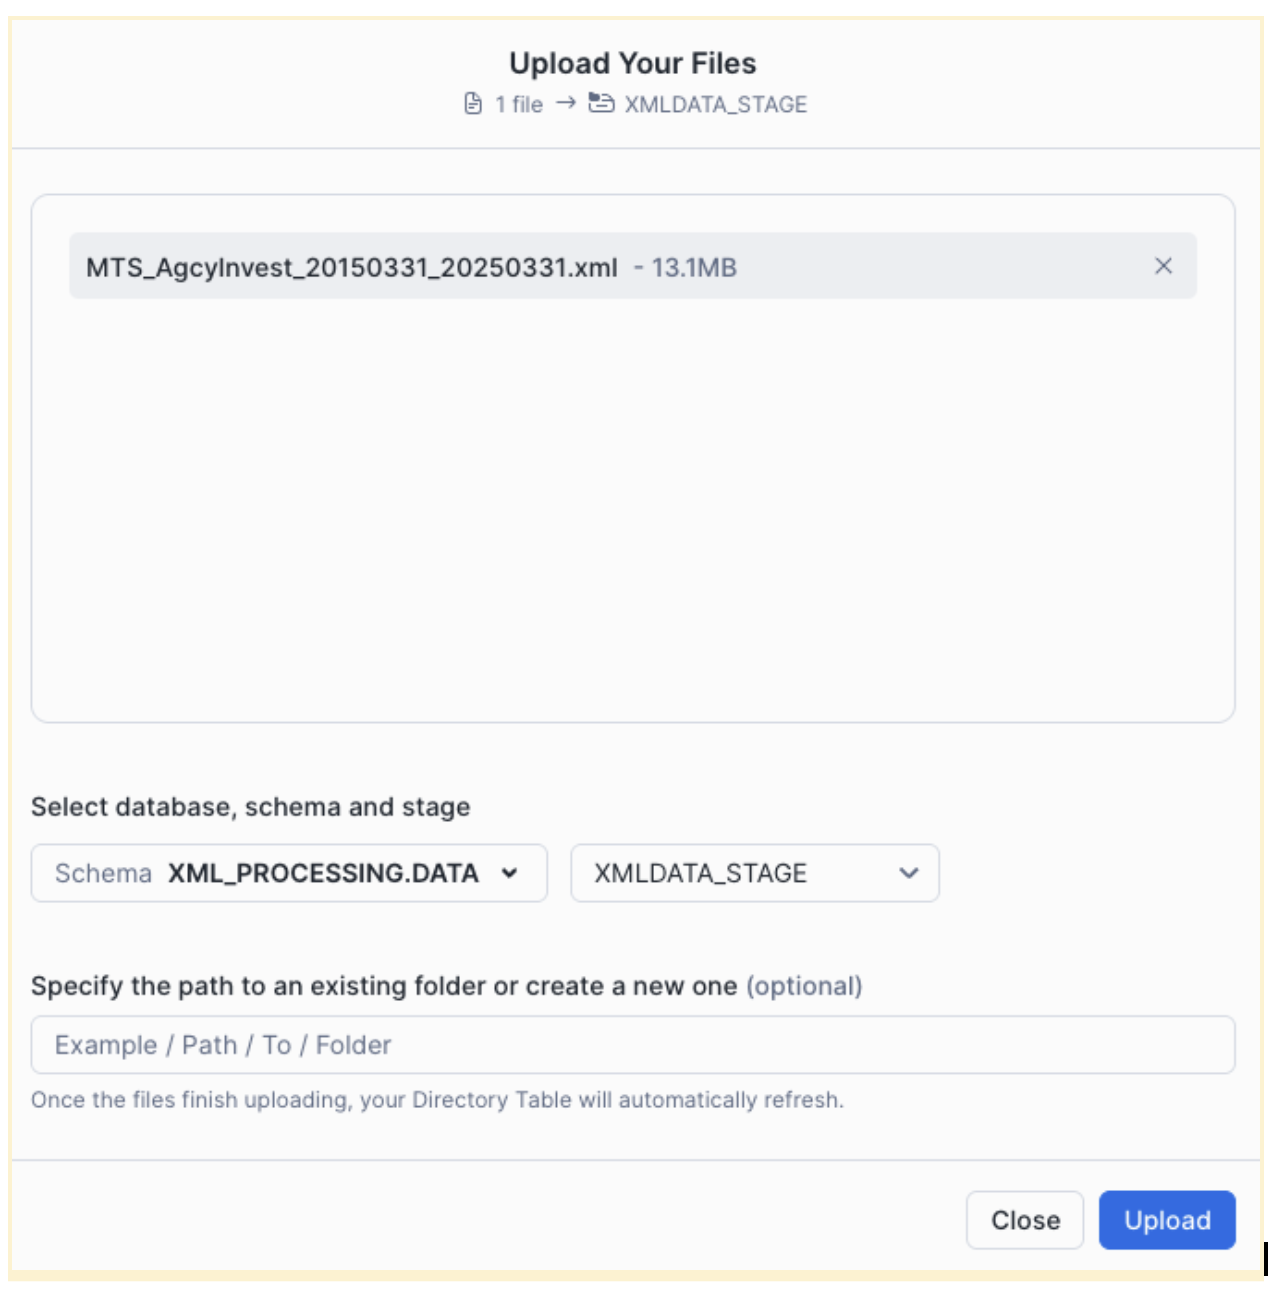Click "Select database, schema and stage" label
This screenshot has height=1290, width=1276.
coord(250,807)
